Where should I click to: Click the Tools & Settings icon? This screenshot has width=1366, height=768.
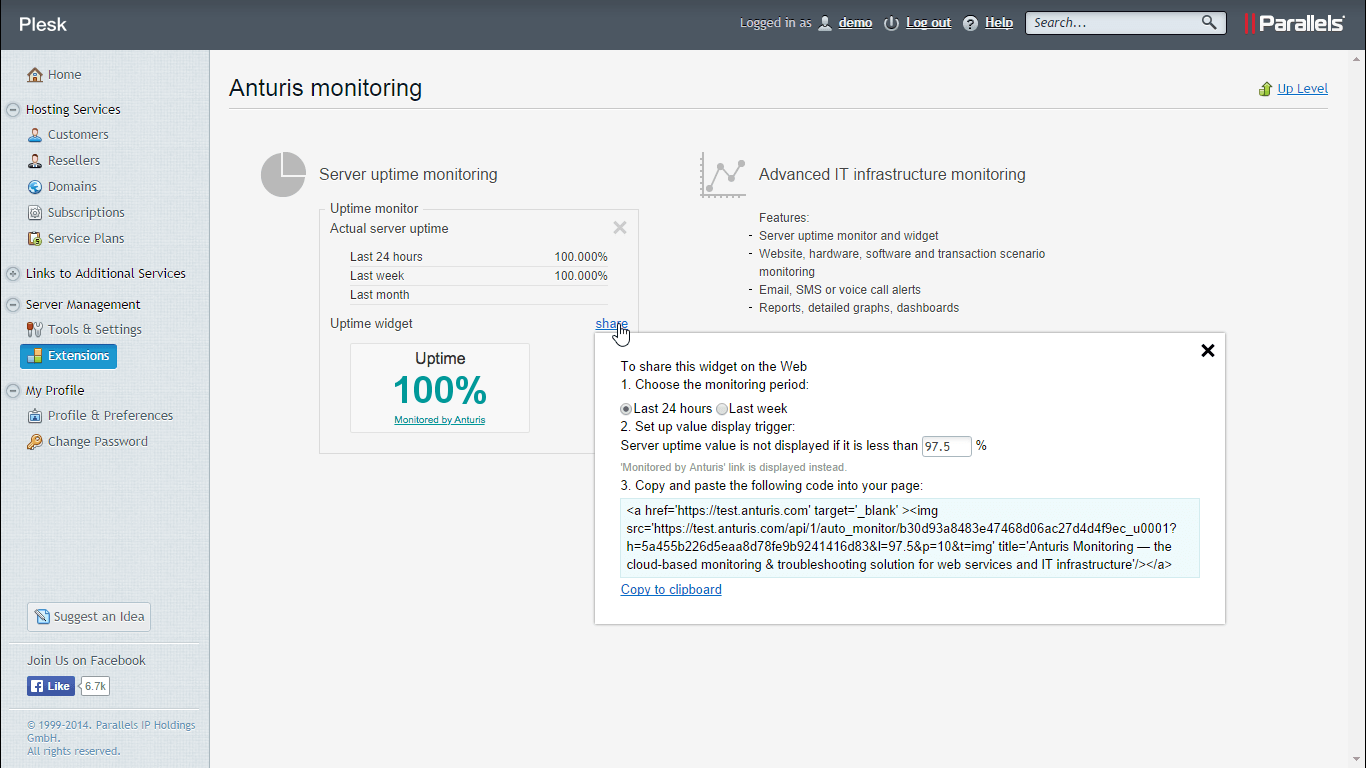tap(35, 330)
